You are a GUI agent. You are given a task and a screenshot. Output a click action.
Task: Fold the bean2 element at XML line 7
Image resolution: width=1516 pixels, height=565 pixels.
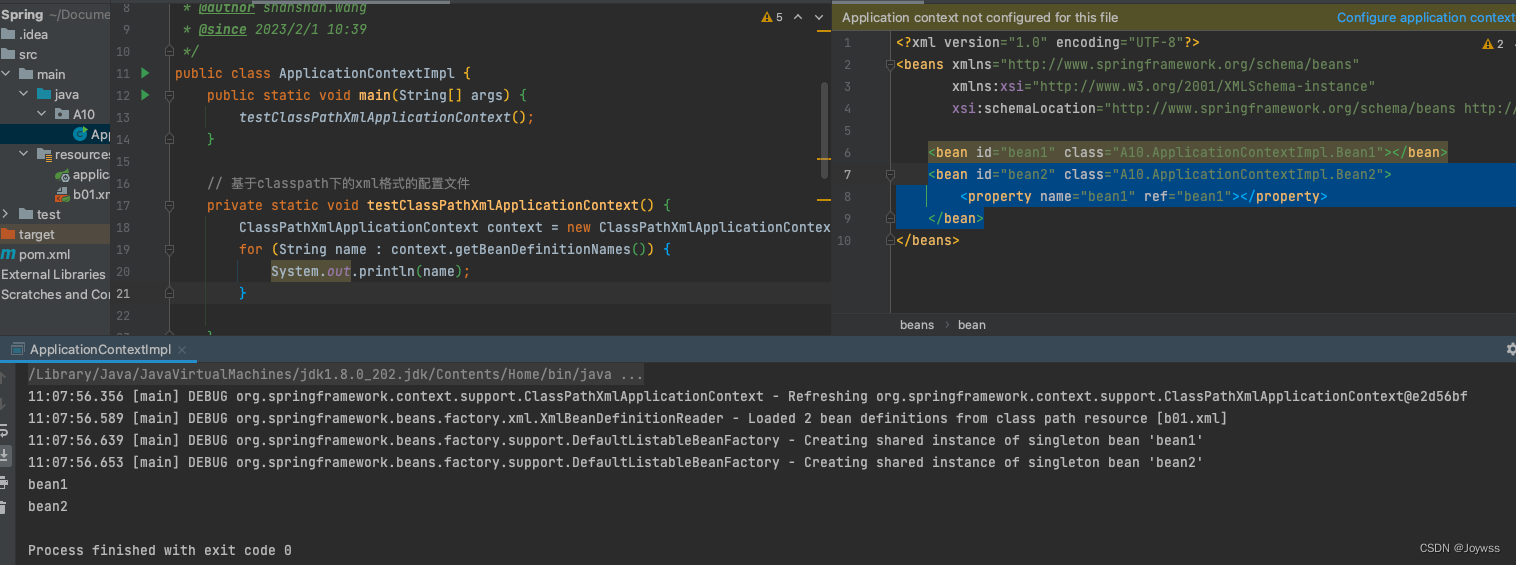[890, 174]
